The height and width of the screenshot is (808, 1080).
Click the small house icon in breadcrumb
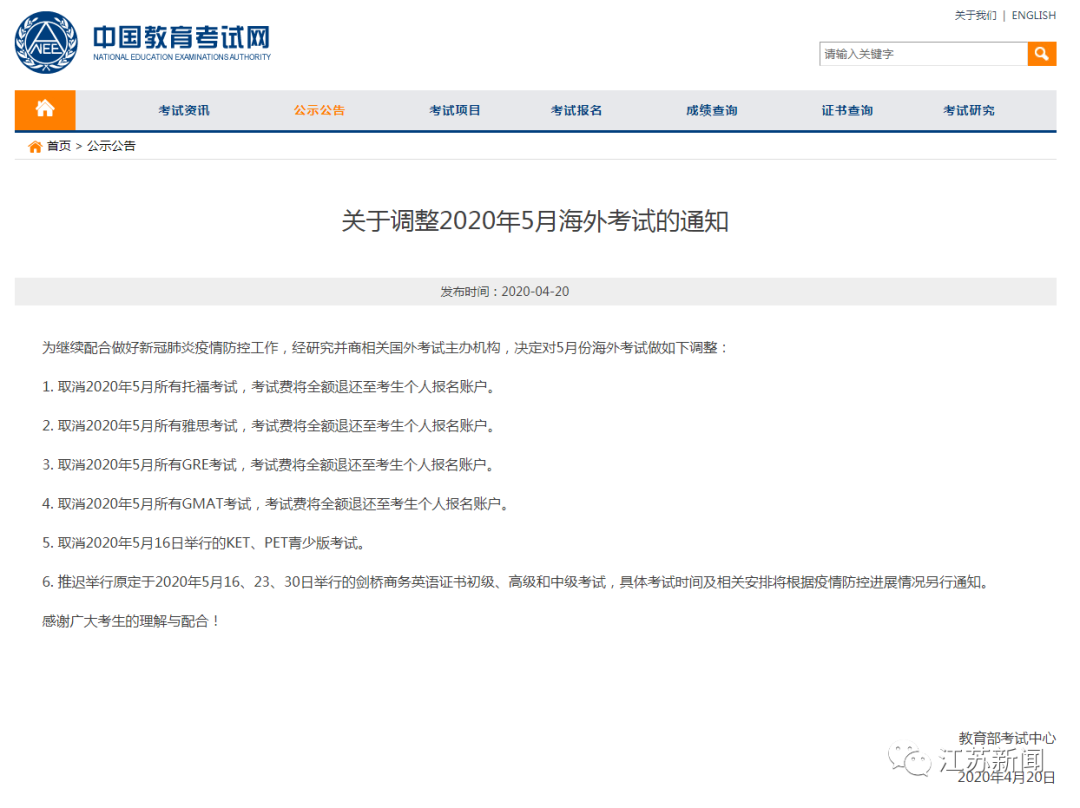[x=35, y=146]
